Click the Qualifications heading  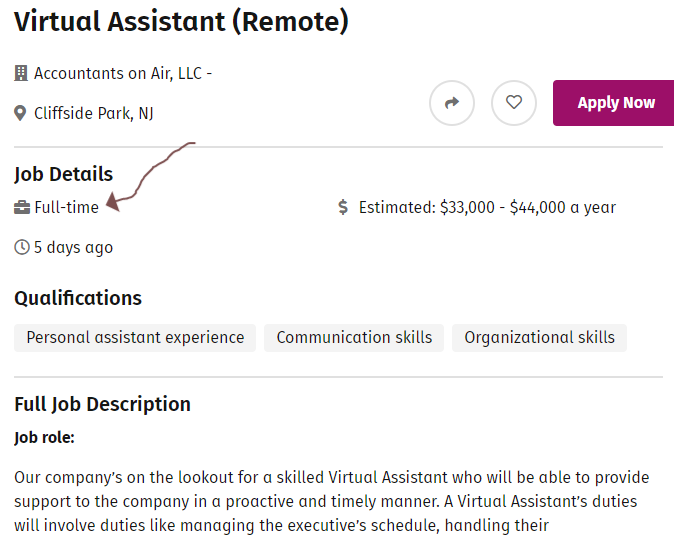[78, 298]
